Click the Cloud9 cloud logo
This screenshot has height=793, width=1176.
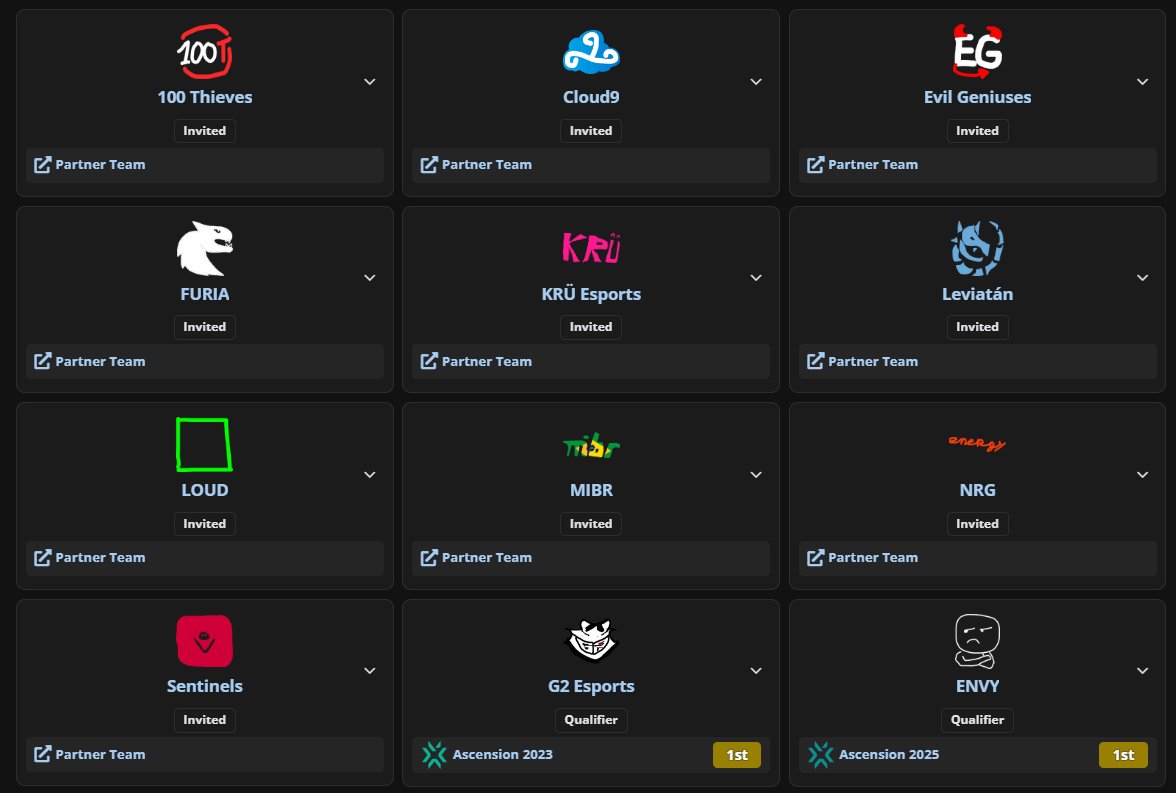tap(591, 52)
